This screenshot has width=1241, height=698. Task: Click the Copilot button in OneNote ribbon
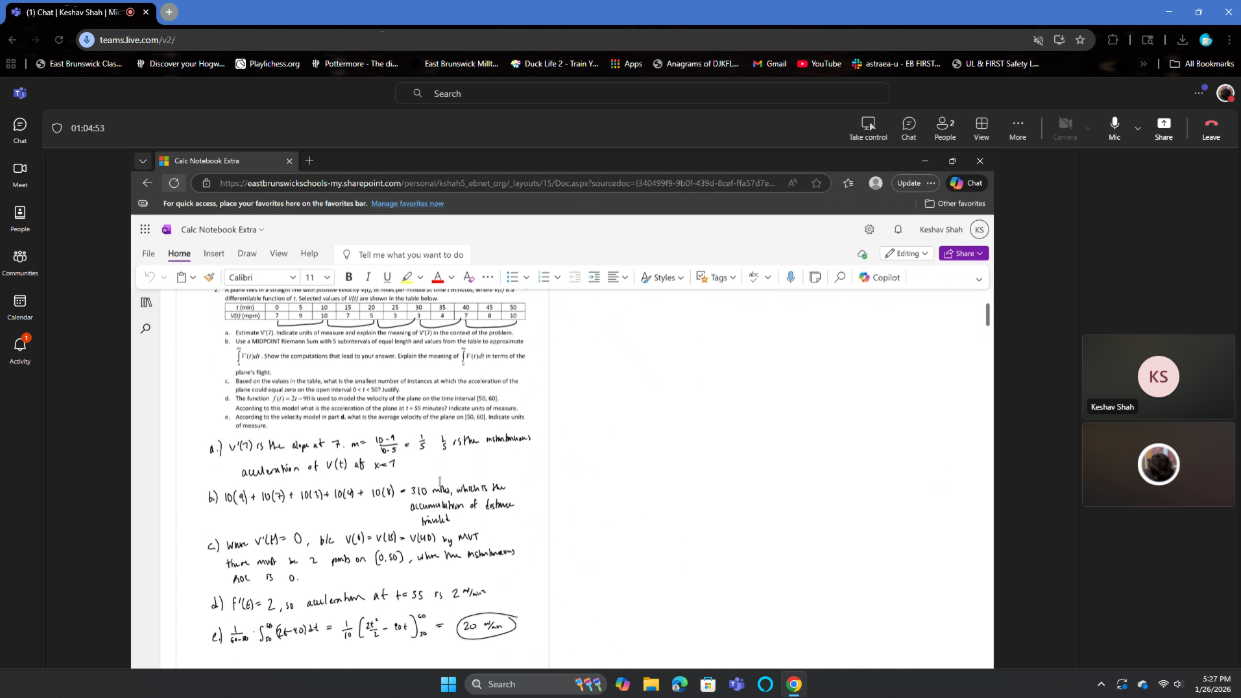click(879, 277)
